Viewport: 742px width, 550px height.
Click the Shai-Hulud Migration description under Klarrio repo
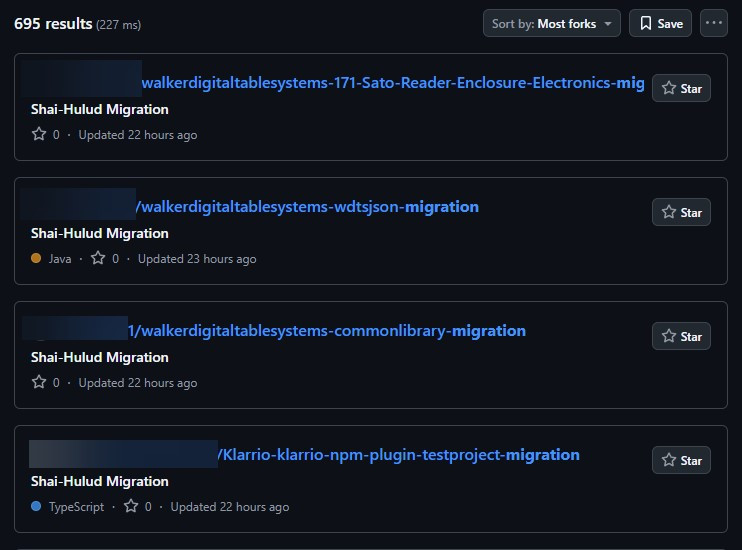(100, 481)
